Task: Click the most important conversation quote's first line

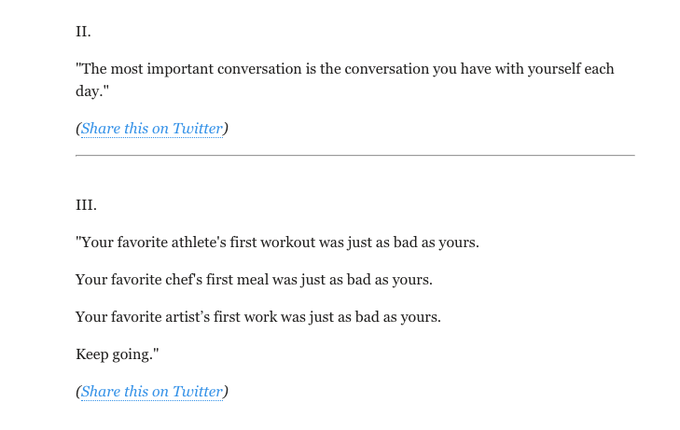Action: click(x=345, y=69)
